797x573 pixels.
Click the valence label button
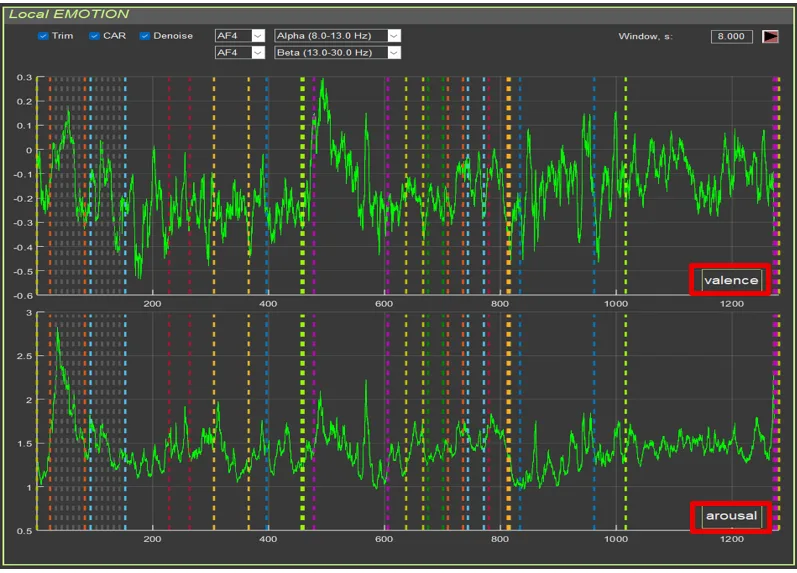[x=731, y=280]
